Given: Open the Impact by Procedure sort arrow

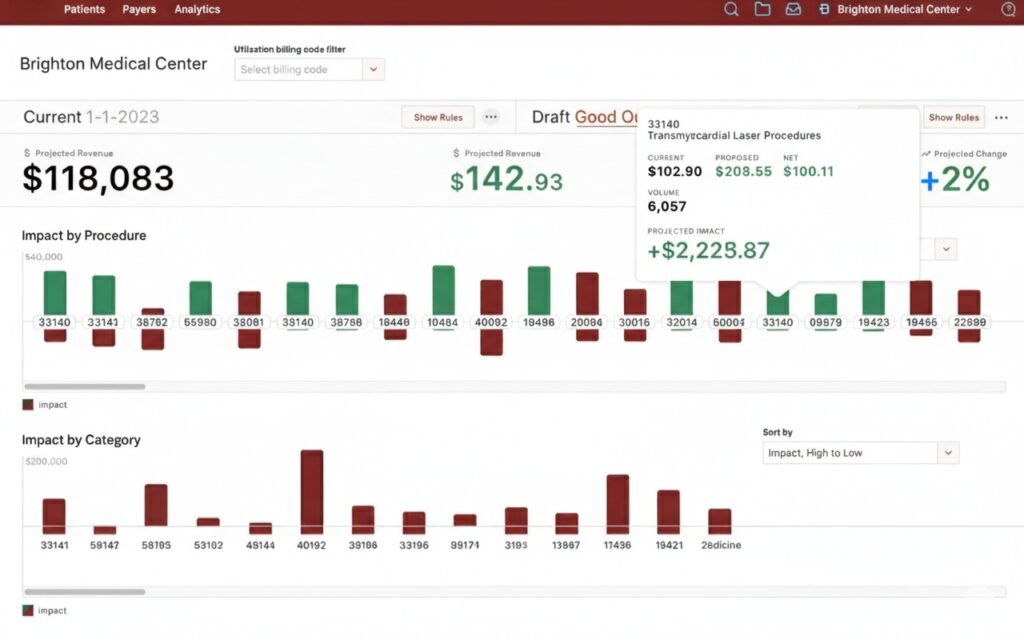Looking at the screenshot, I should pos(946,249).
